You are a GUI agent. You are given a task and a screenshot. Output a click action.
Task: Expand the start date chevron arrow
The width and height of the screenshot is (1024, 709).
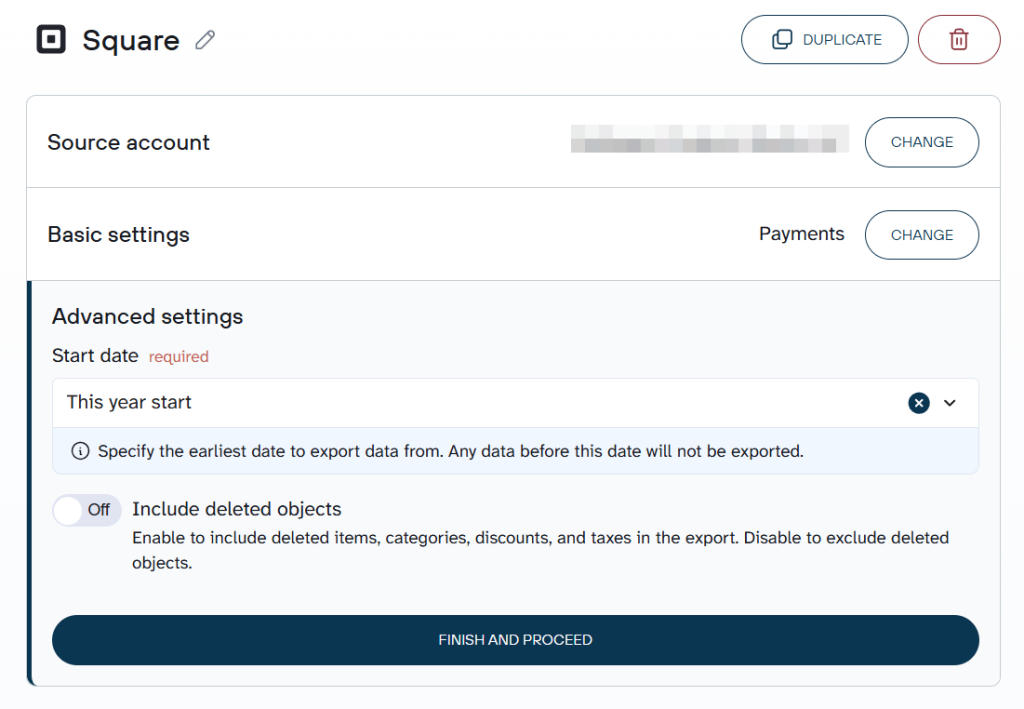950,403
